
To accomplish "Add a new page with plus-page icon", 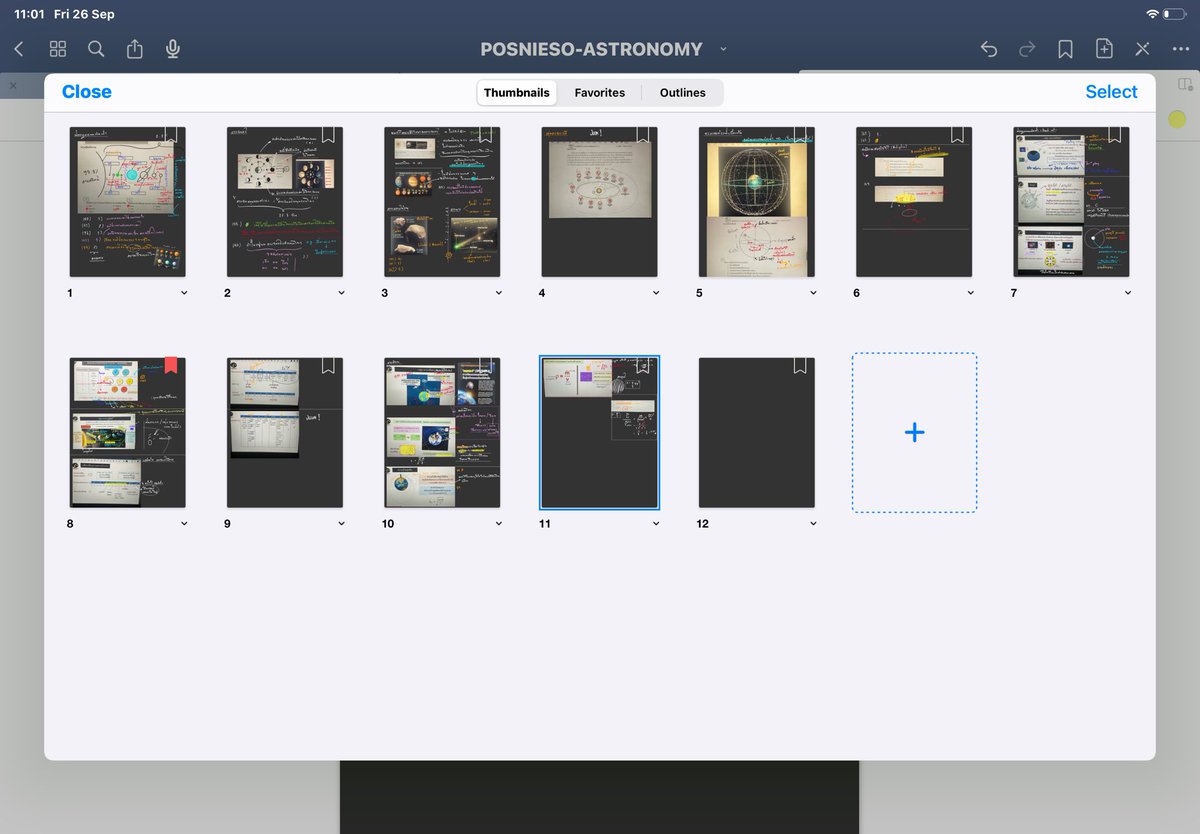I will point(1104,49).
